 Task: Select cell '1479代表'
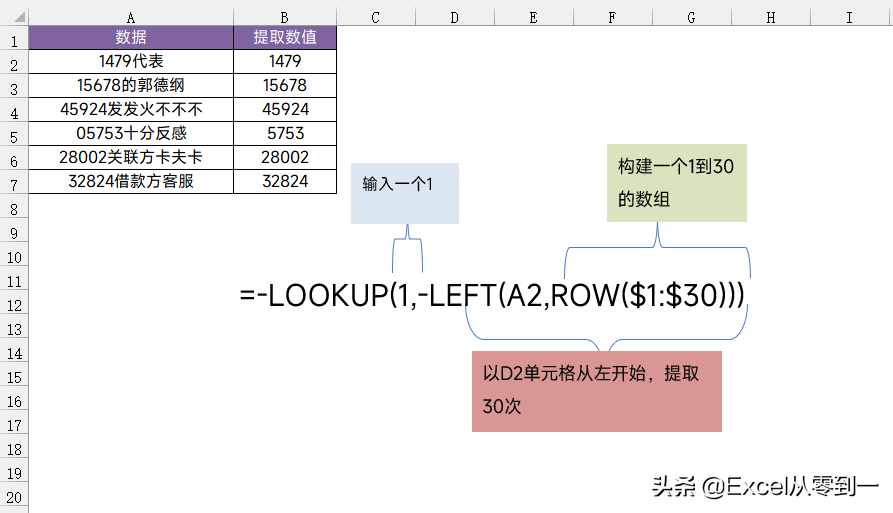click(x=131, y=61)
